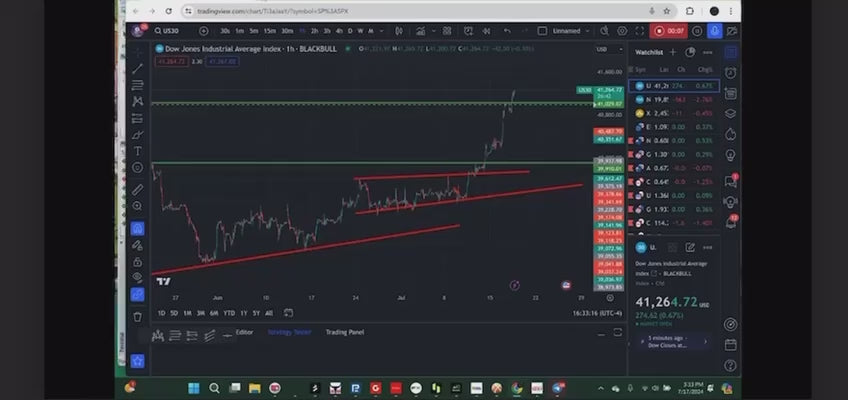This screenshot has height=400, width=848.
Task: Choose the 2h timeframe
Action: click(x=314, y=31)
